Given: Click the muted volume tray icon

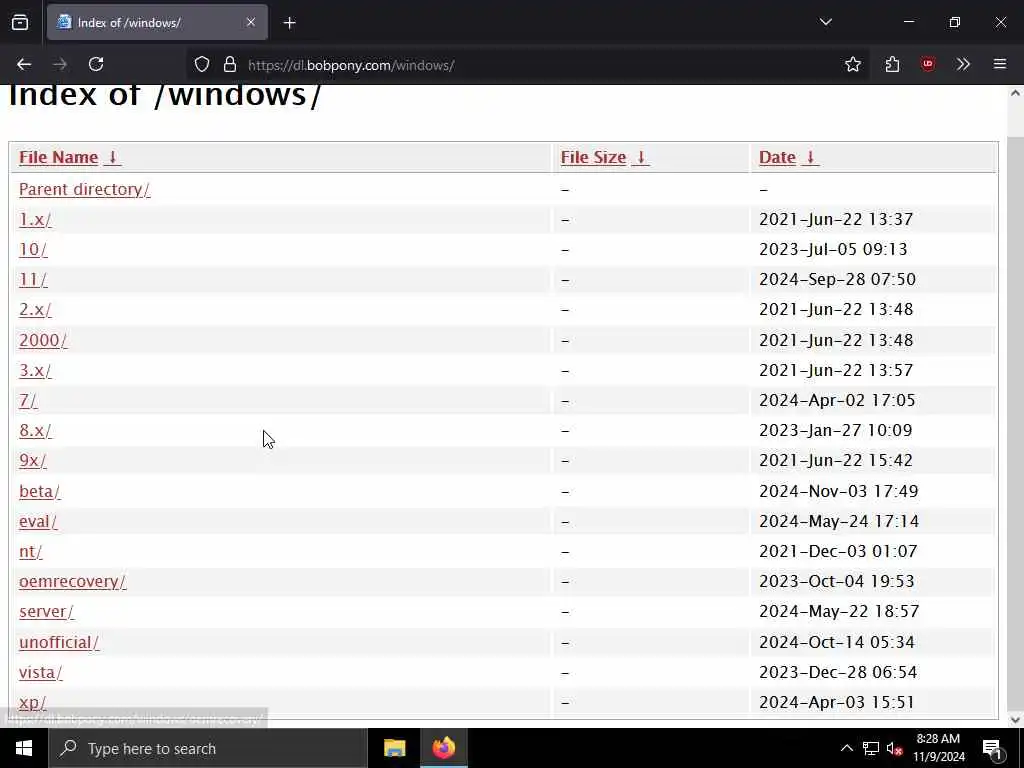Looking at the screenshot, I should 894,748.
